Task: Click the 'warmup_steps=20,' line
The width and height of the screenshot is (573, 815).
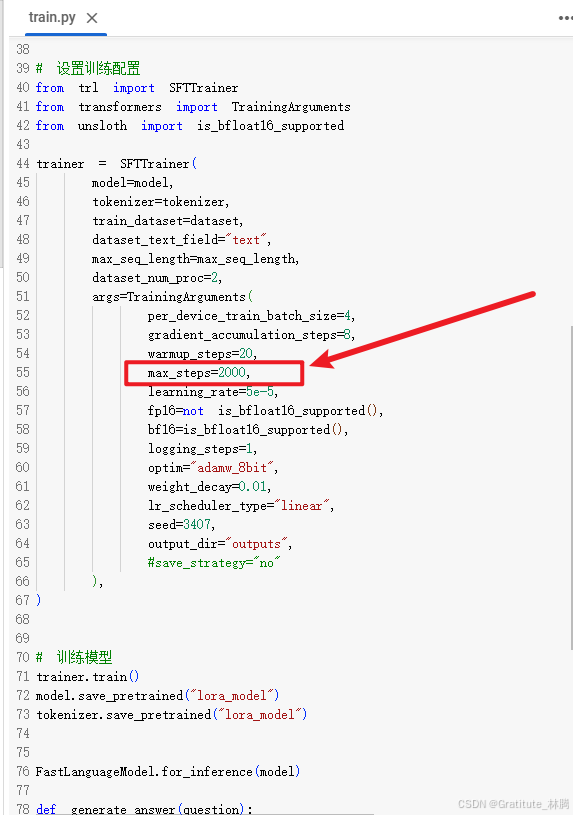Action: point(202,354)
